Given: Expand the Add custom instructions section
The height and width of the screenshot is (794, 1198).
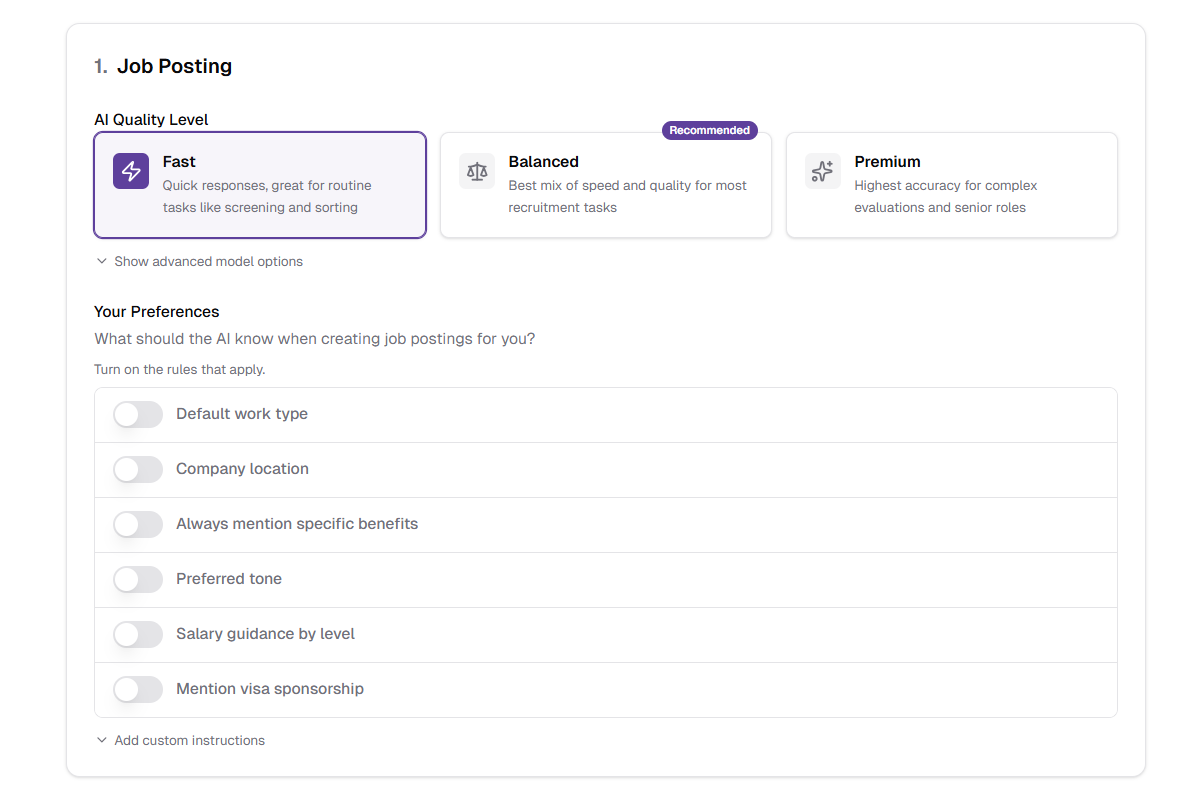Looking at the screenshot, I should (189, 741).
